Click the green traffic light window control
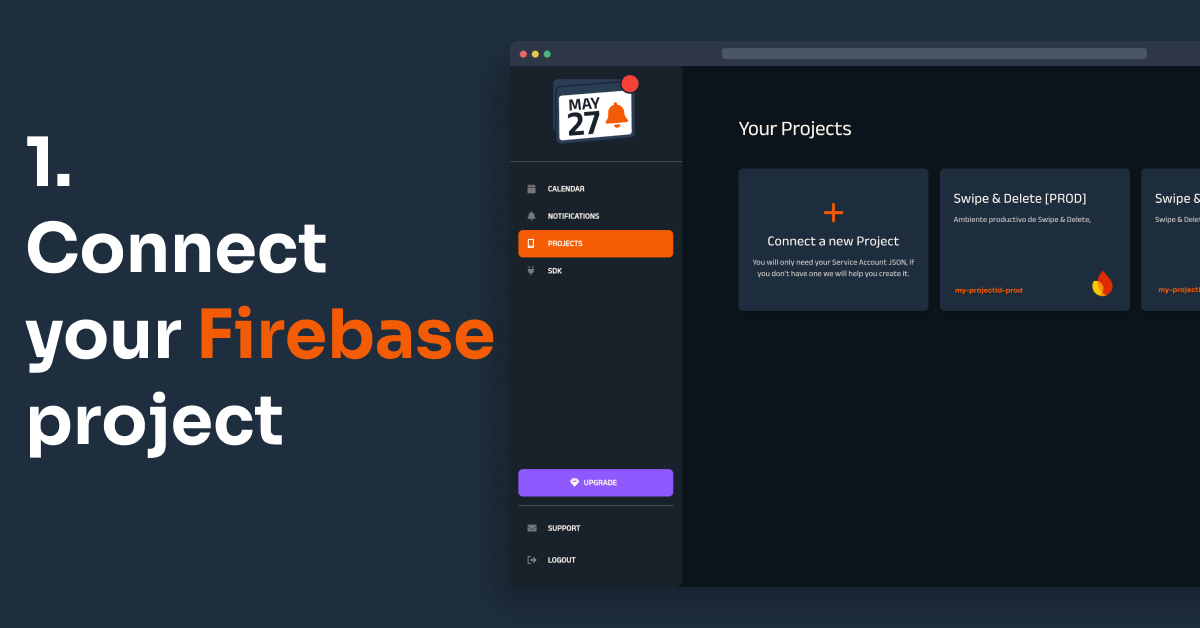Screen dimensions: 1200x628 point(547,53)
